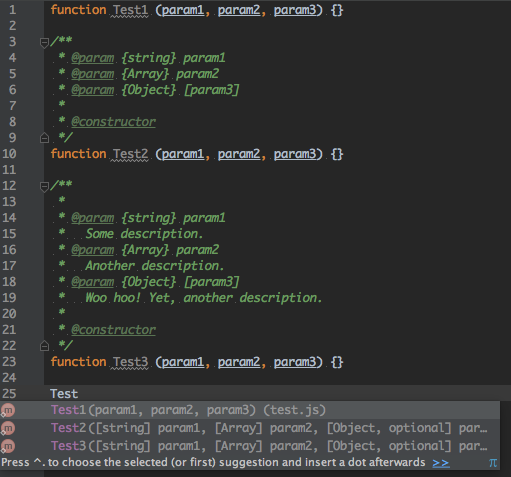Pick the Test3 completion suggestion
The image size is (511, 477).
click(250, 446)
